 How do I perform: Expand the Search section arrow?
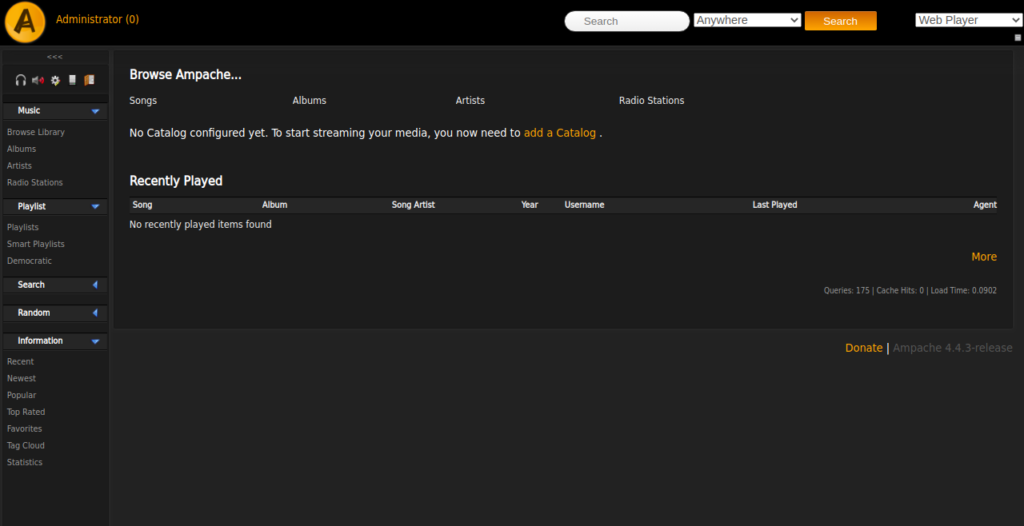point(95,285)
